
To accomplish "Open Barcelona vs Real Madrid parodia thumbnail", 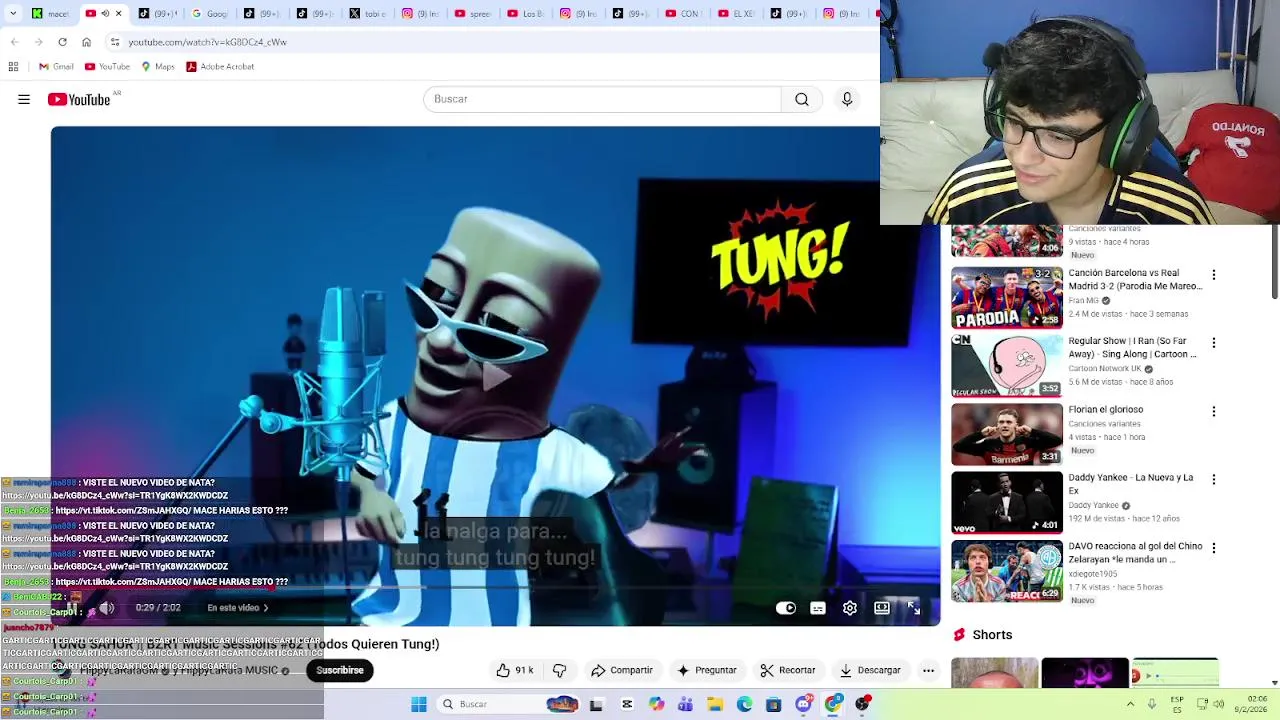I will [x=1007, y=297].
